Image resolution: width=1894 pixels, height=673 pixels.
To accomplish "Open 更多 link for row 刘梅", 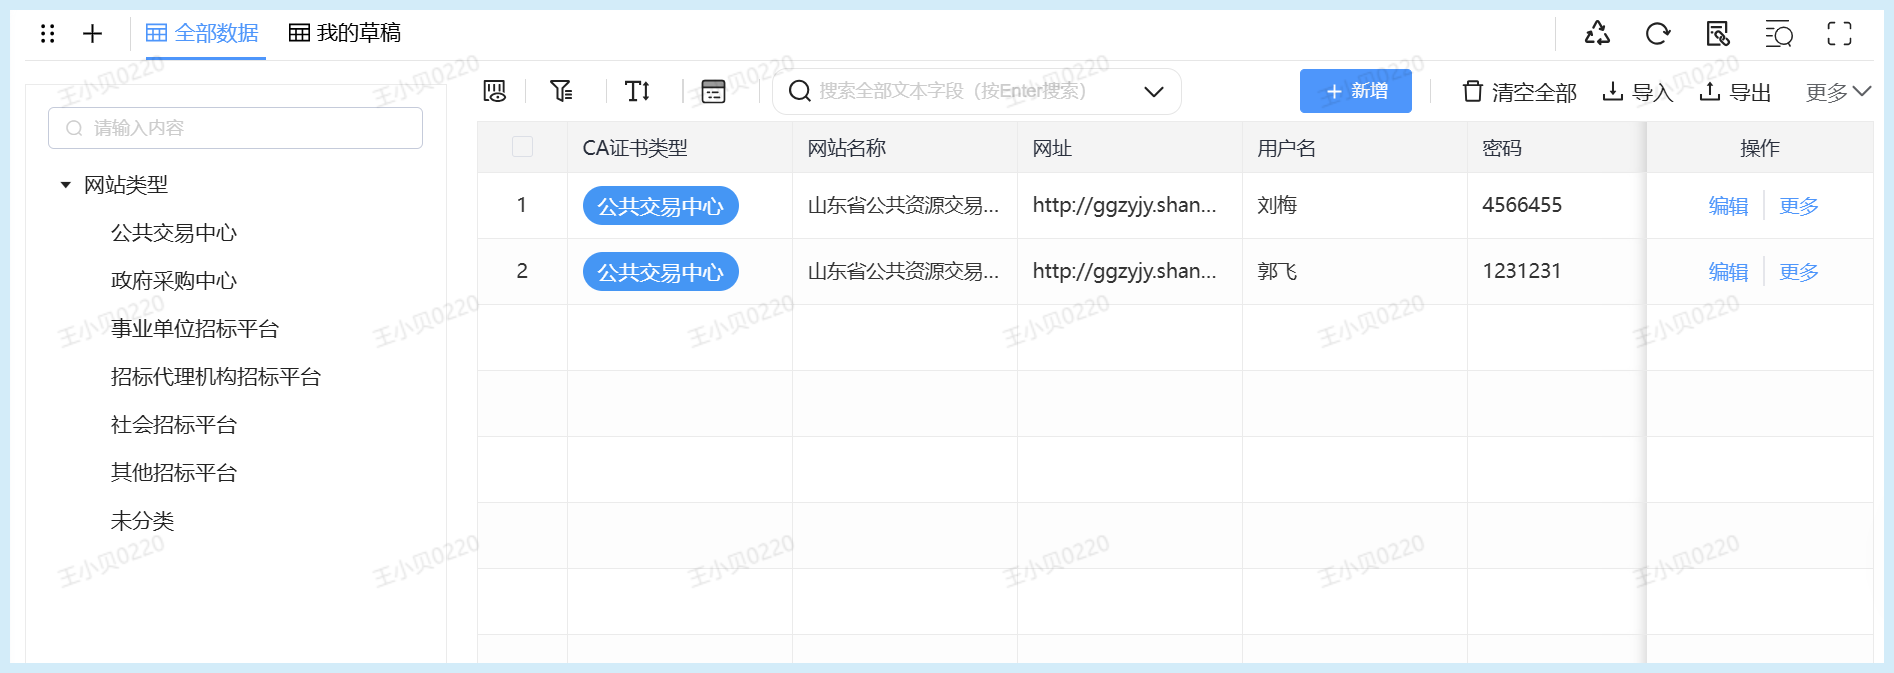I will (x=1799, y=206).
